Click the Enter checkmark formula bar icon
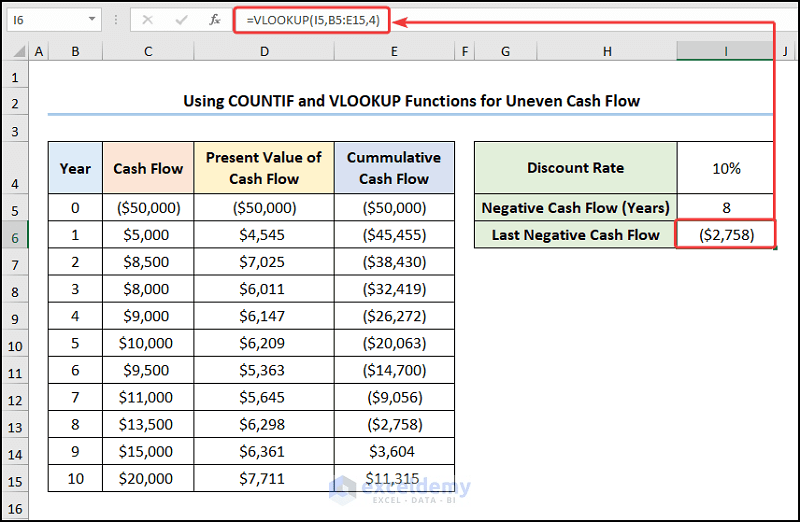 [x=181, y=20]
